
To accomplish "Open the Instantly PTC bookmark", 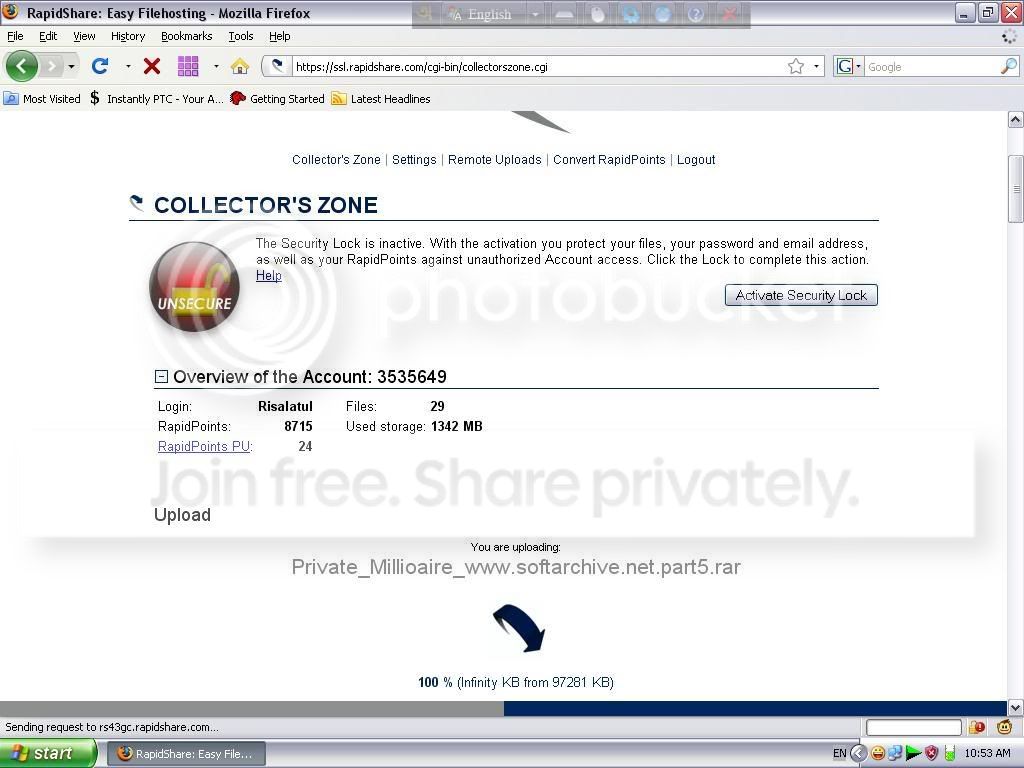I will (x=157, y=99).
